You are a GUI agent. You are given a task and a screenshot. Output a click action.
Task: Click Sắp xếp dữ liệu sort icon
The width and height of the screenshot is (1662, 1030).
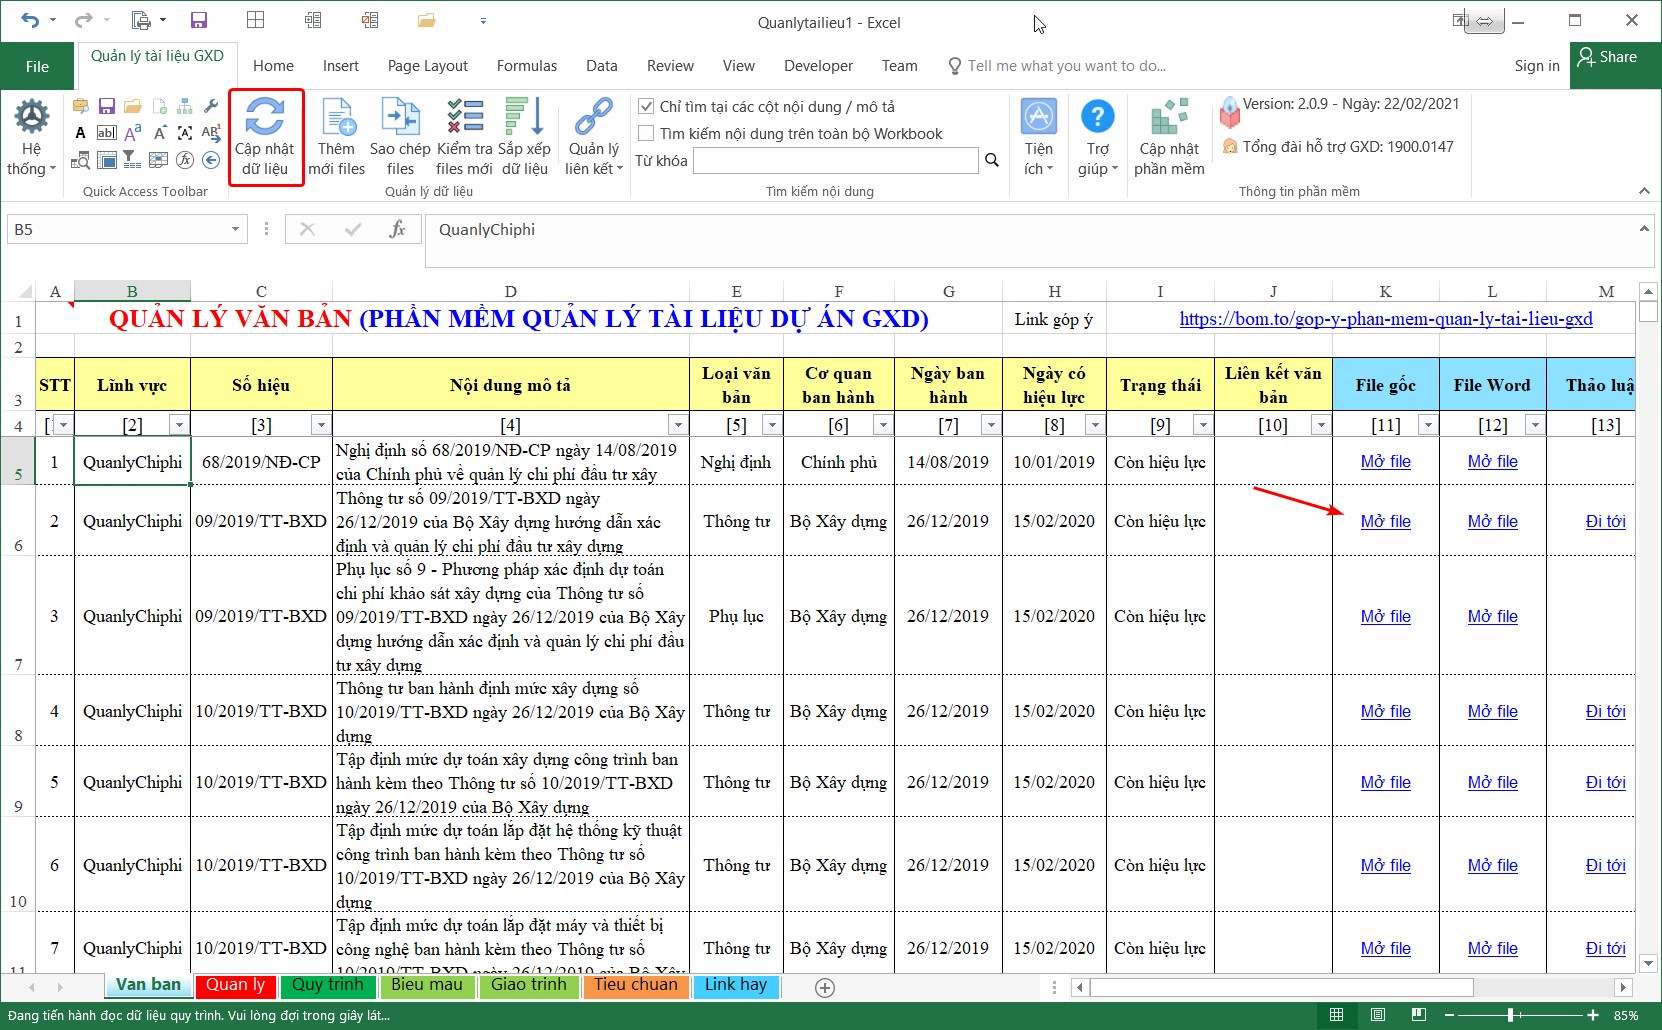click(x=525, y=118)
